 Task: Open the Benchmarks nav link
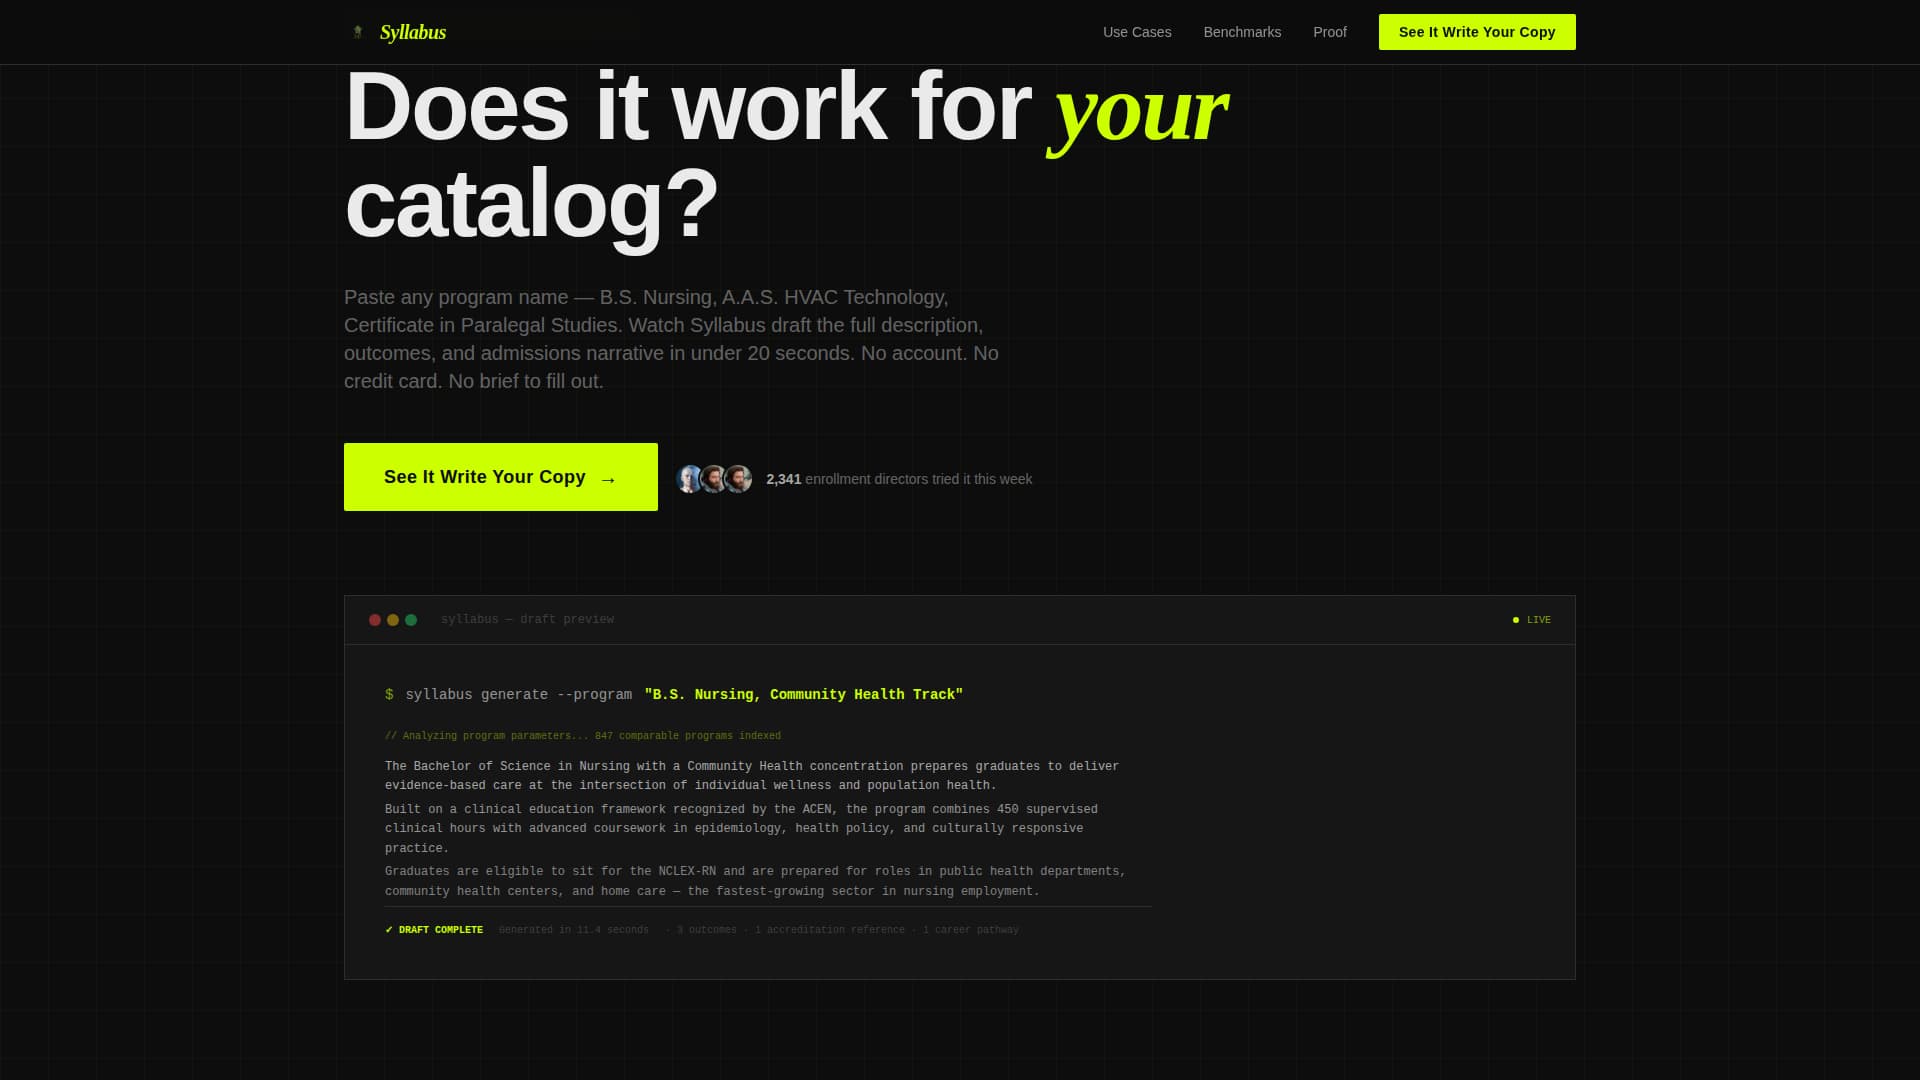[1242, 32]
